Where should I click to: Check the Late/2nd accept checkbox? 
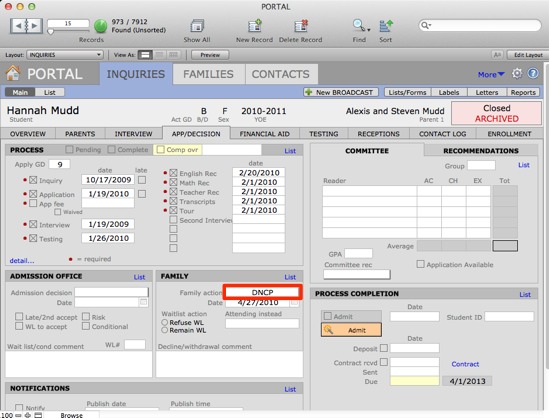coord(19,317)
